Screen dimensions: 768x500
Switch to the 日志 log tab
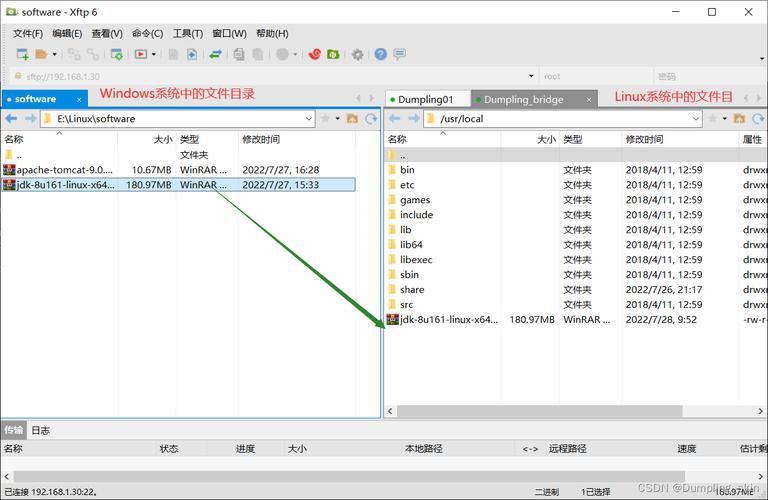tap(41, 430)
